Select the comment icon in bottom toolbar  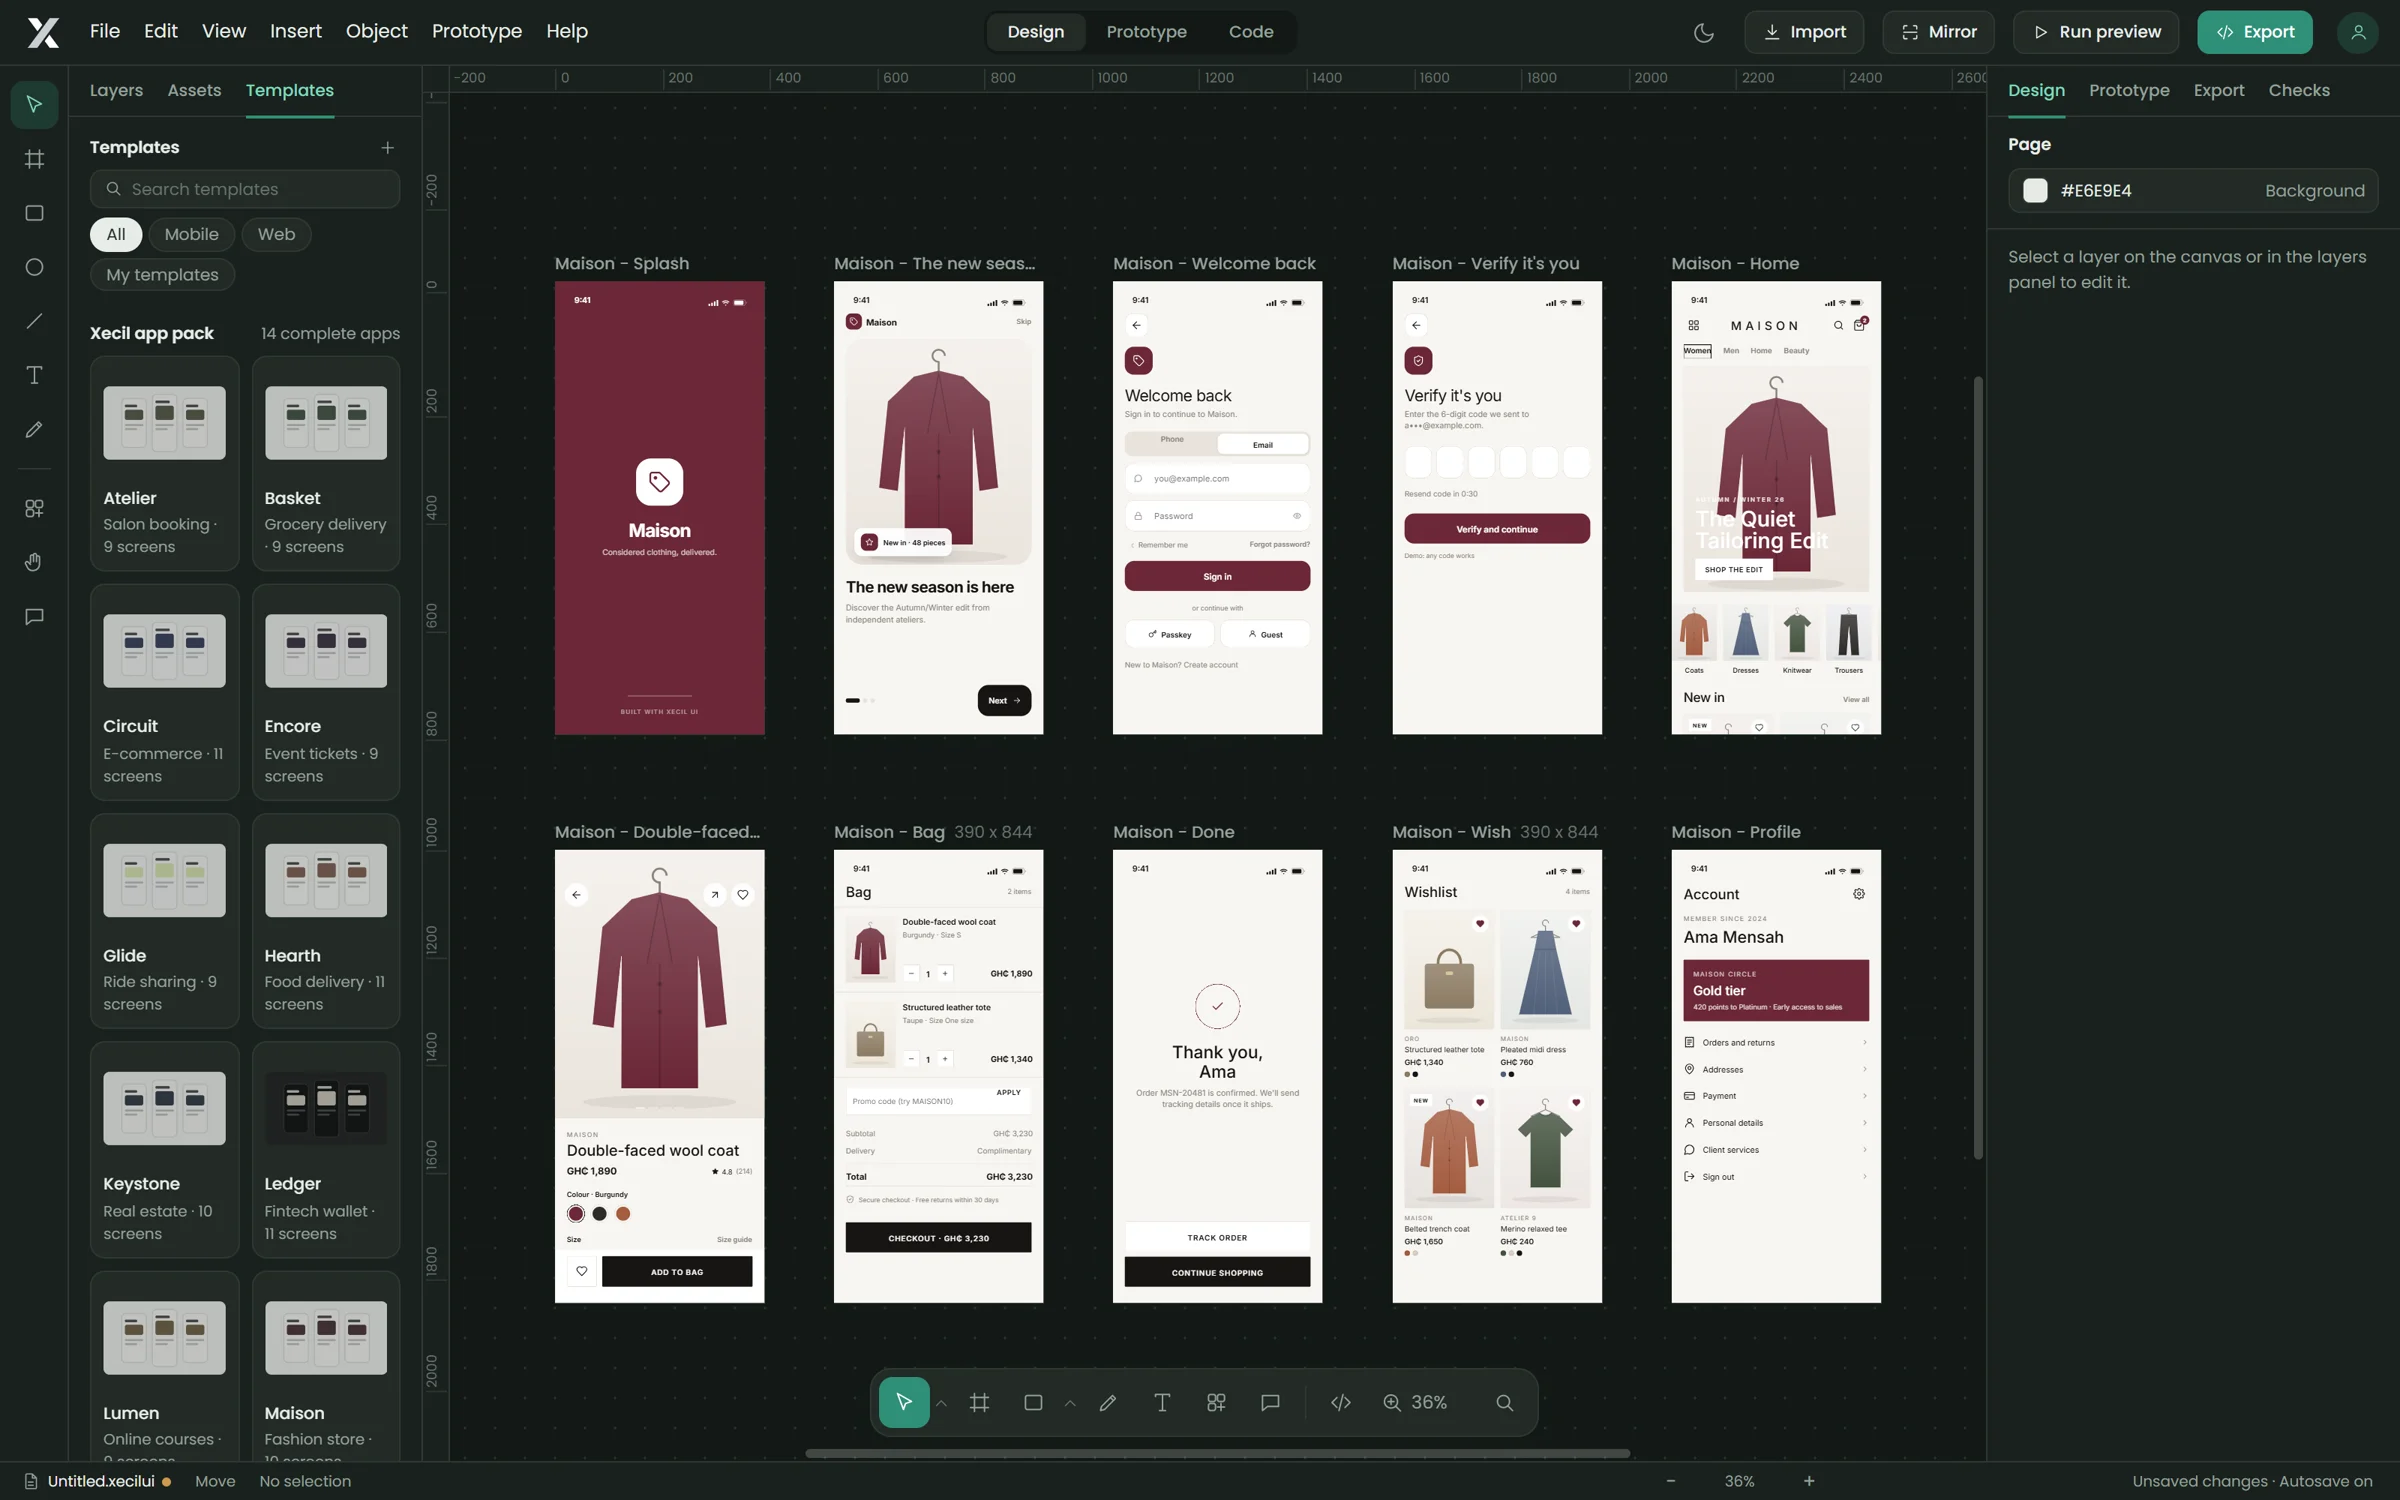(1270, 1403)
